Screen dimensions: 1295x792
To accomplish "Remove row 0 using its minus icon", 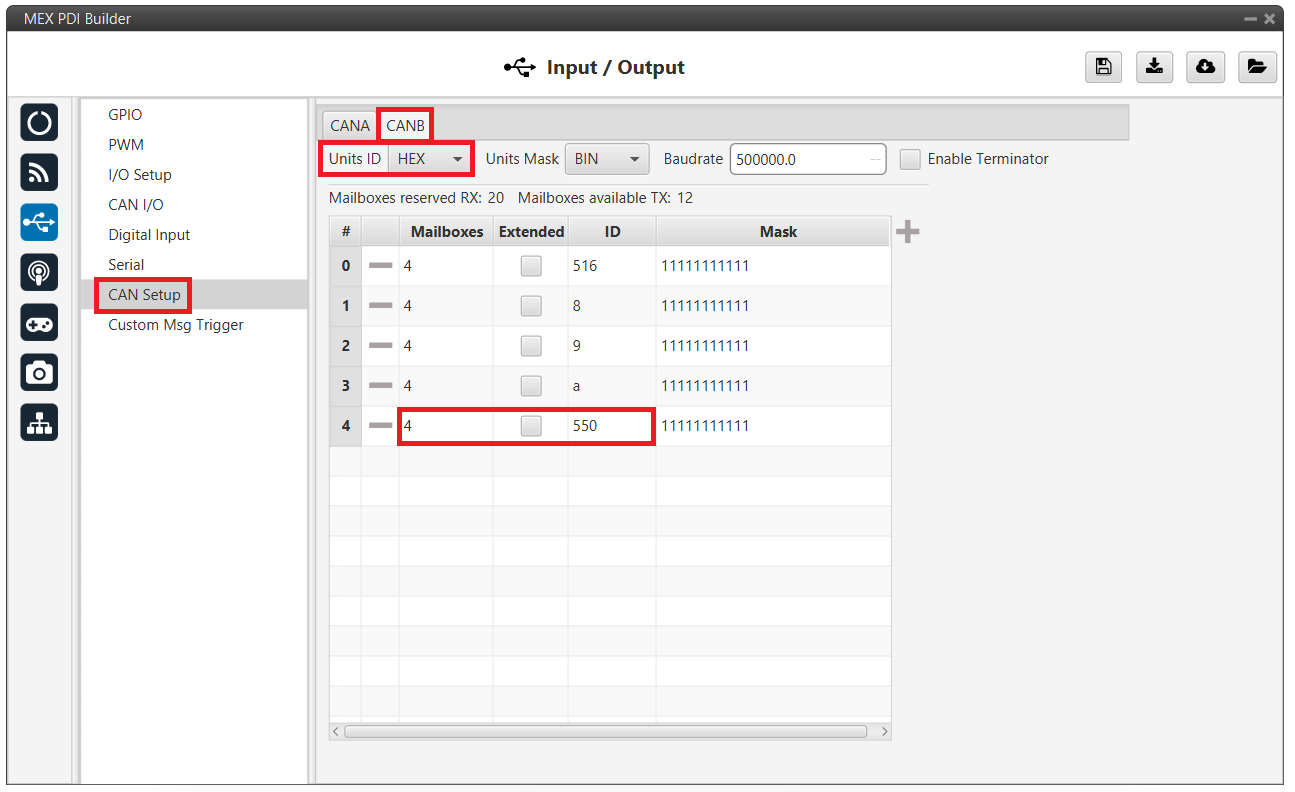I will [x=380, y=266].
